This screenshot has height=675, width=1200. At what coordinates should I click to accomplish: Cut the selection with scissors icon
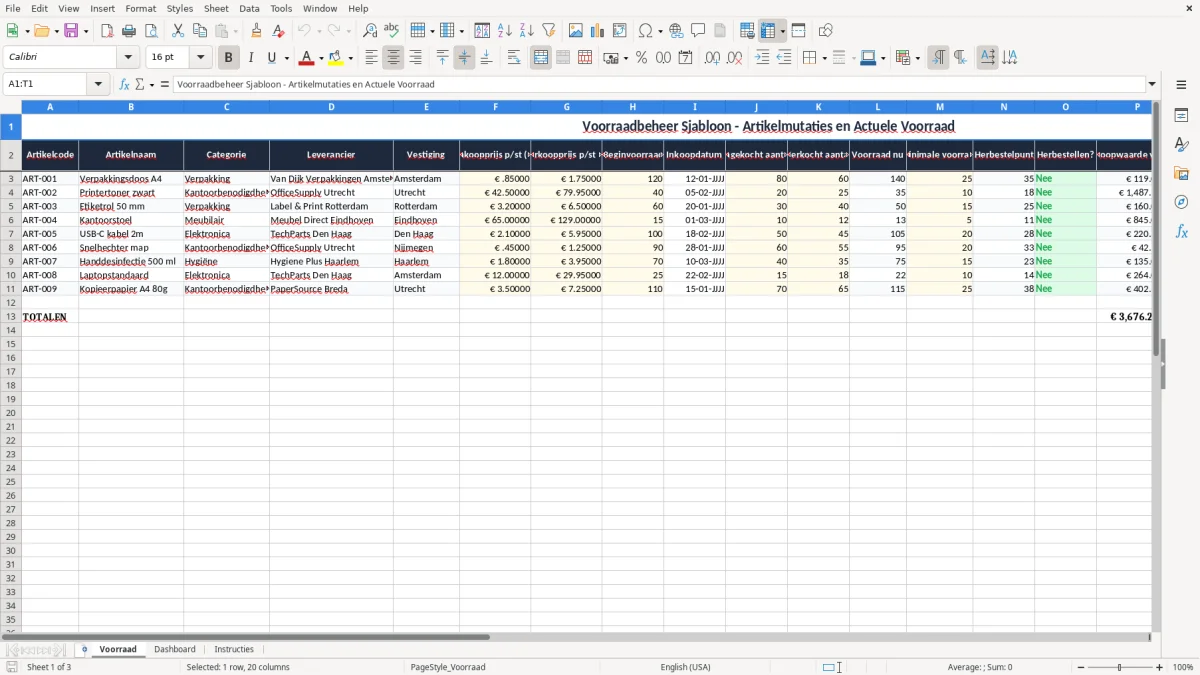(x=178, y=31)
